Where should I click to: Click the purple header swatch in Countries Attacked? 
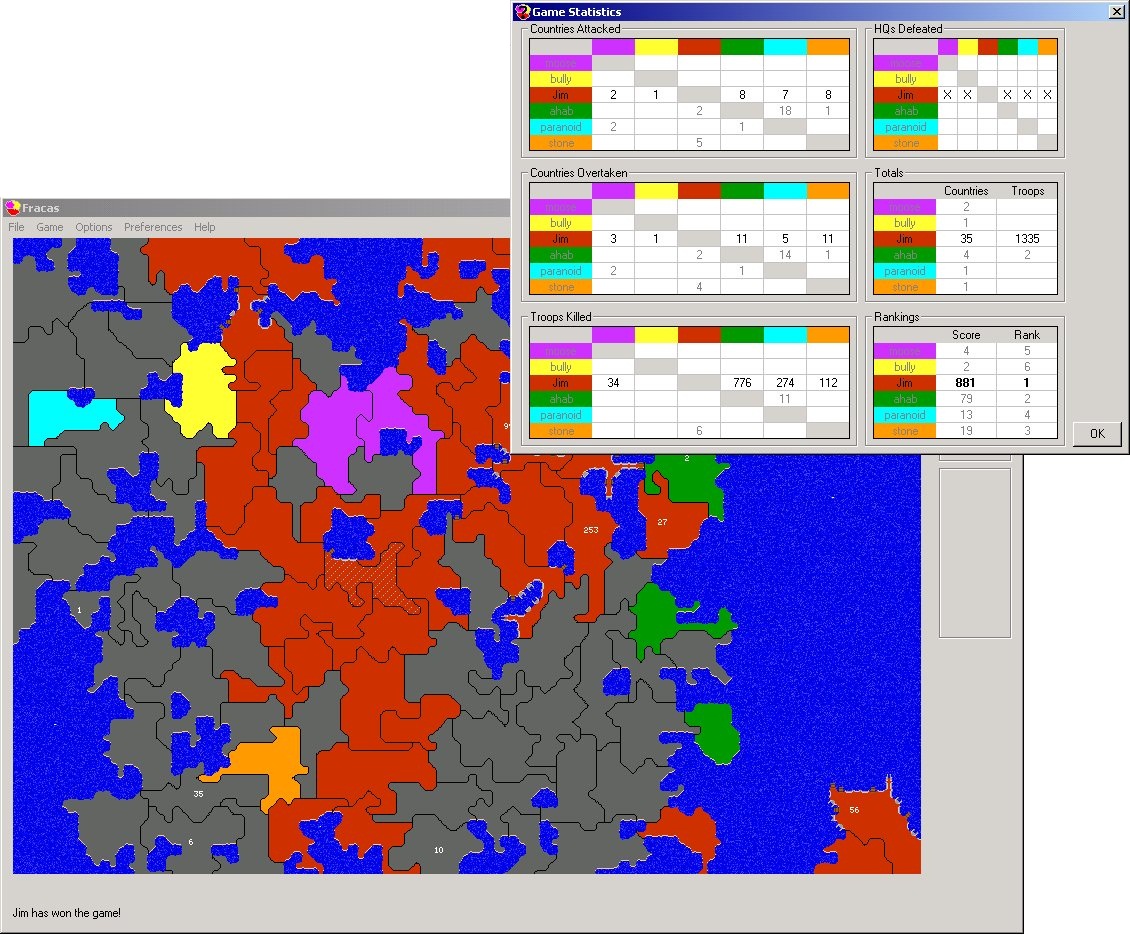613,47
